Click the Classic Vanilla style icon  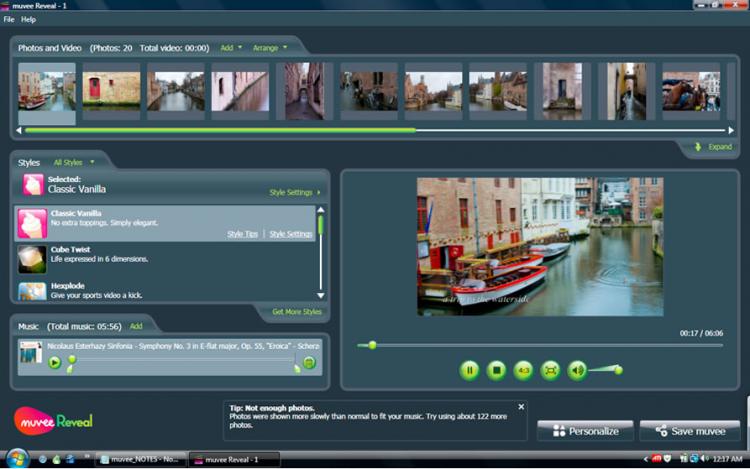coord(32,224)
